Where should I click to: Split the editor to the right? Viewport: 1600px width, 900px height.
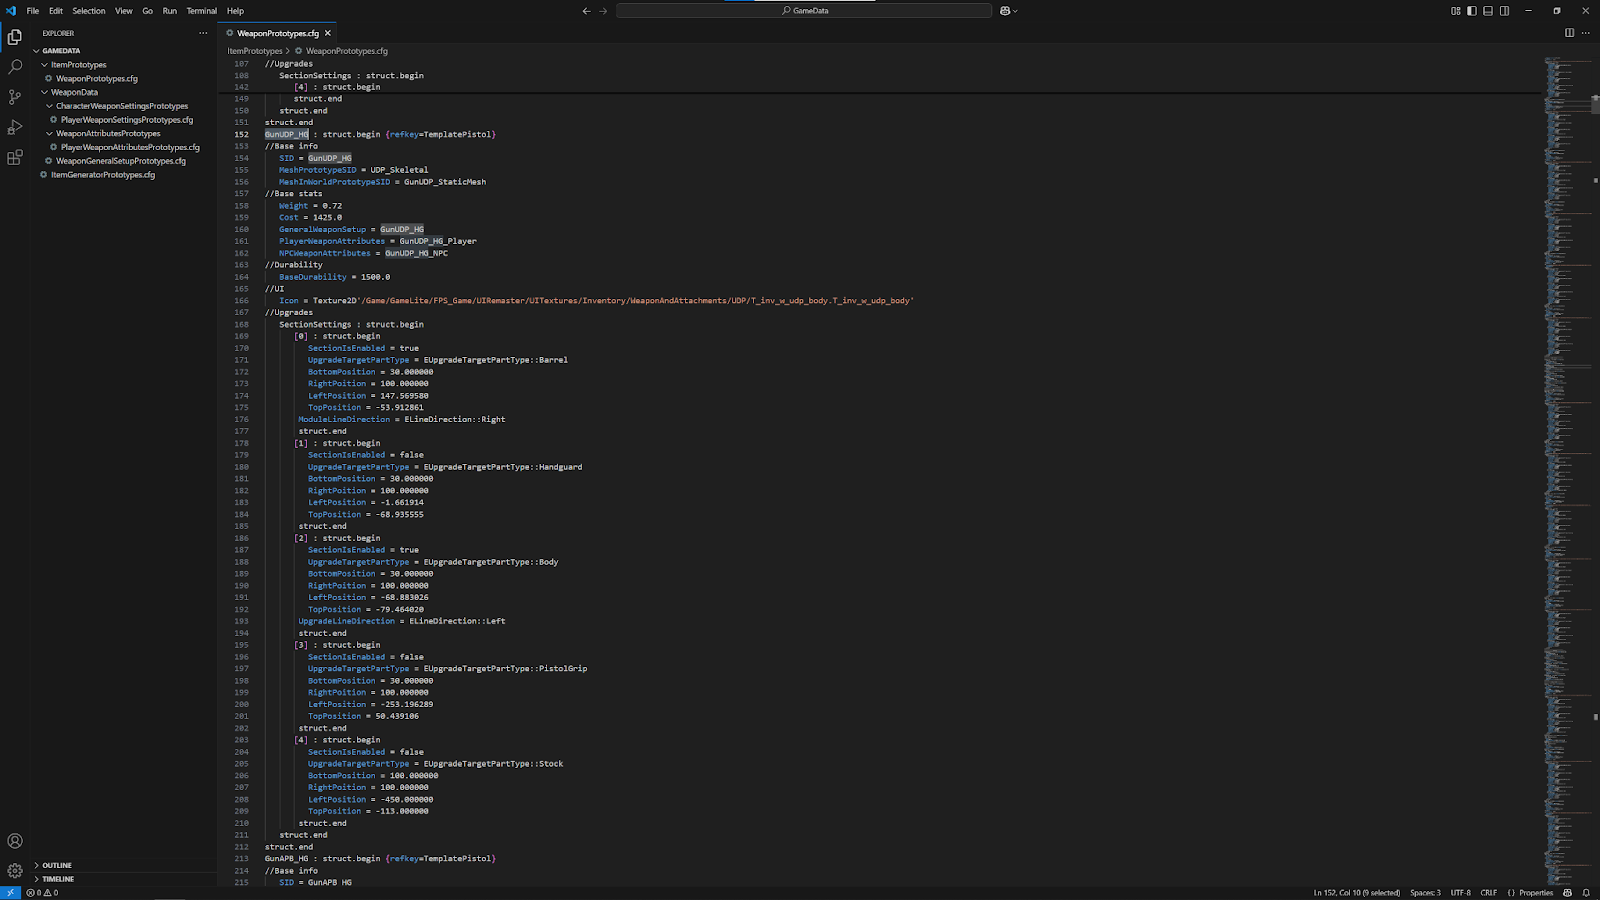[x=1569, y=33]
